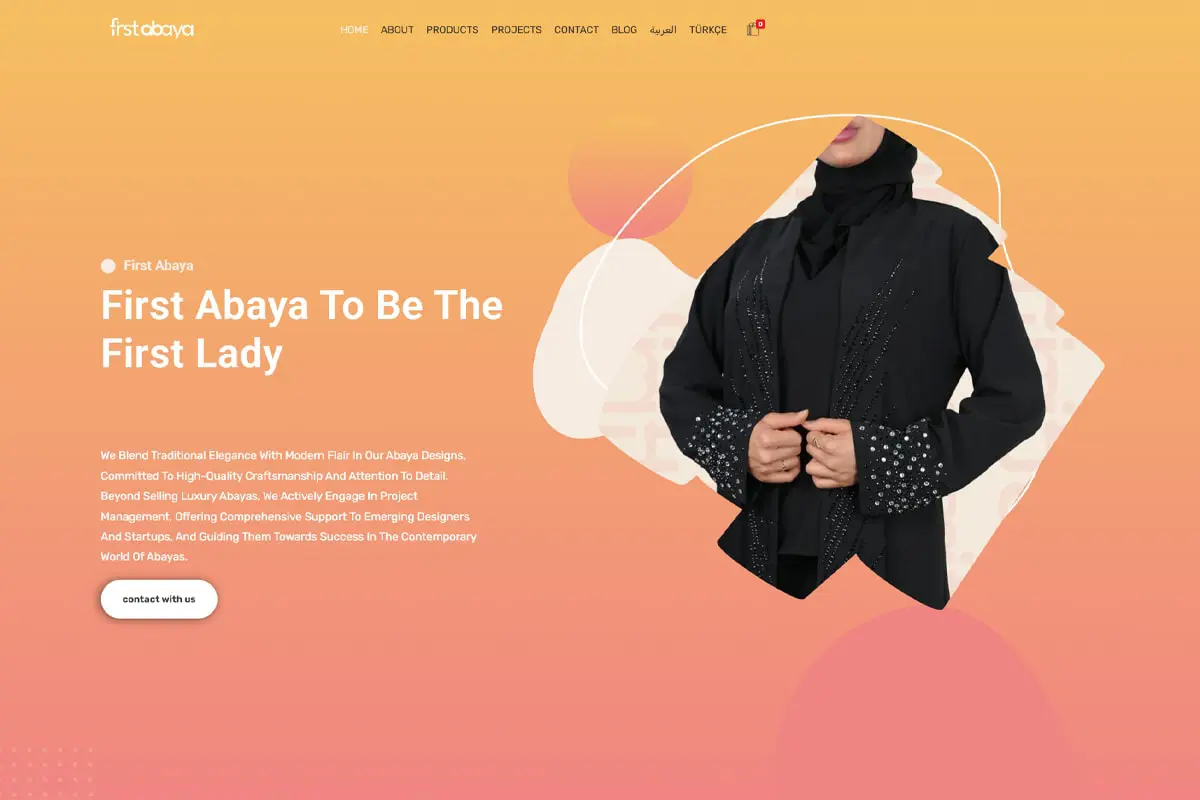
Task: Visit the BLOG section
Action: click(x=624, y=30)
